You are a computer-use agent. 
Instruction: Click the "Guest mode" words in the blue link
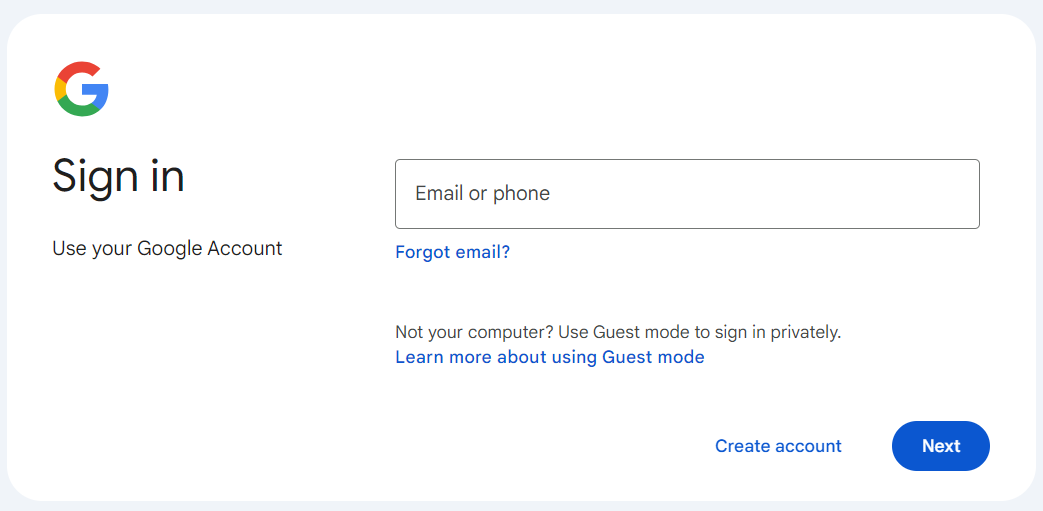653,357
